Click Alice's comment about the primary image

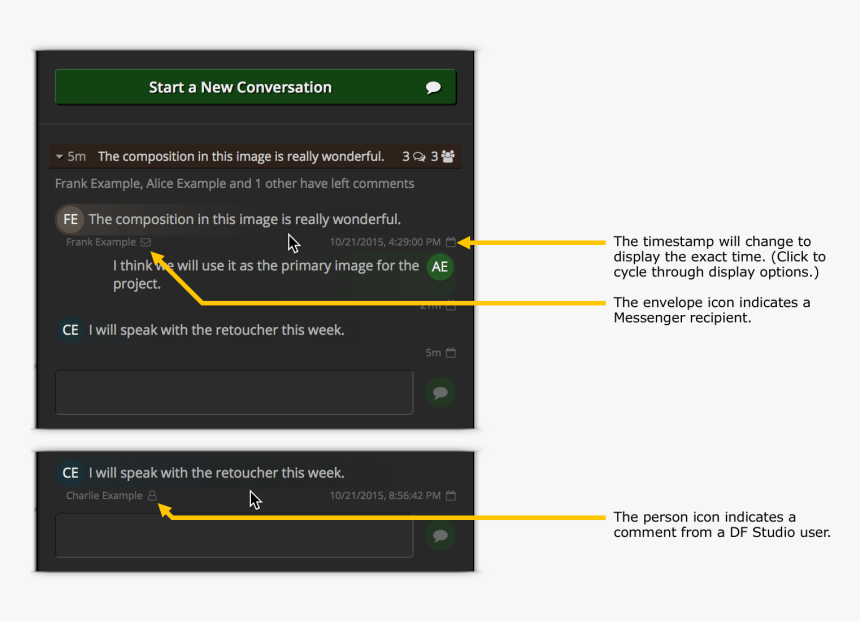point(266,274)
